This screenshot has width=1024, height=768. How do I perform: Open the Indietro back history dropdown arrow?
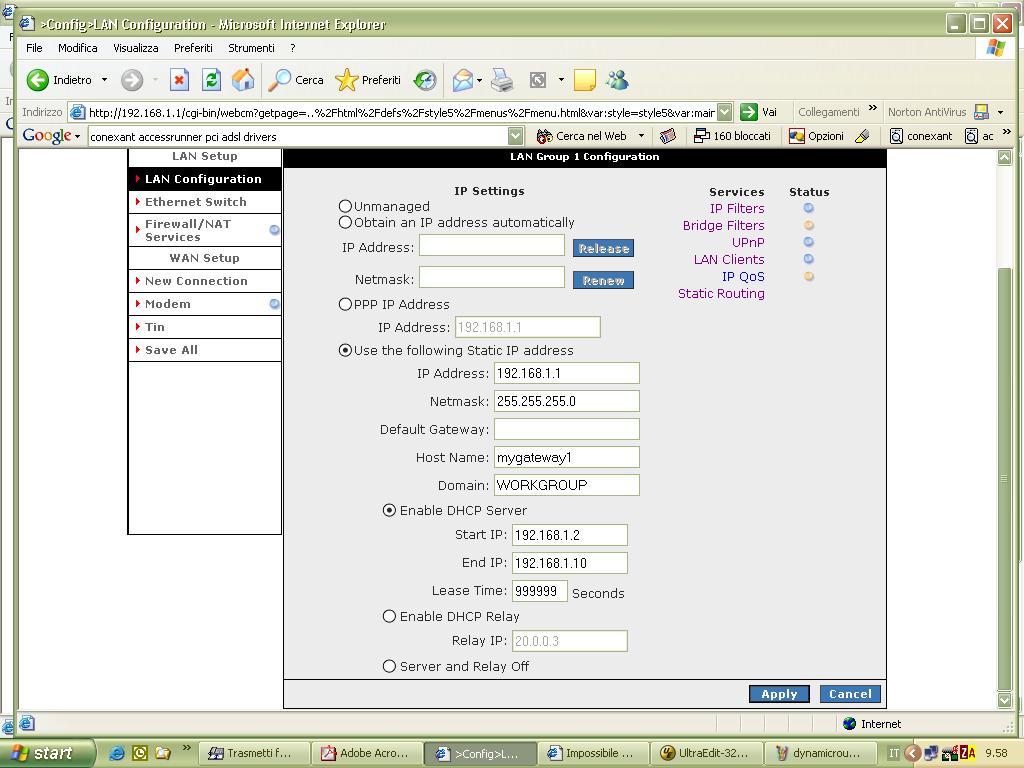(x=104, y=80)
